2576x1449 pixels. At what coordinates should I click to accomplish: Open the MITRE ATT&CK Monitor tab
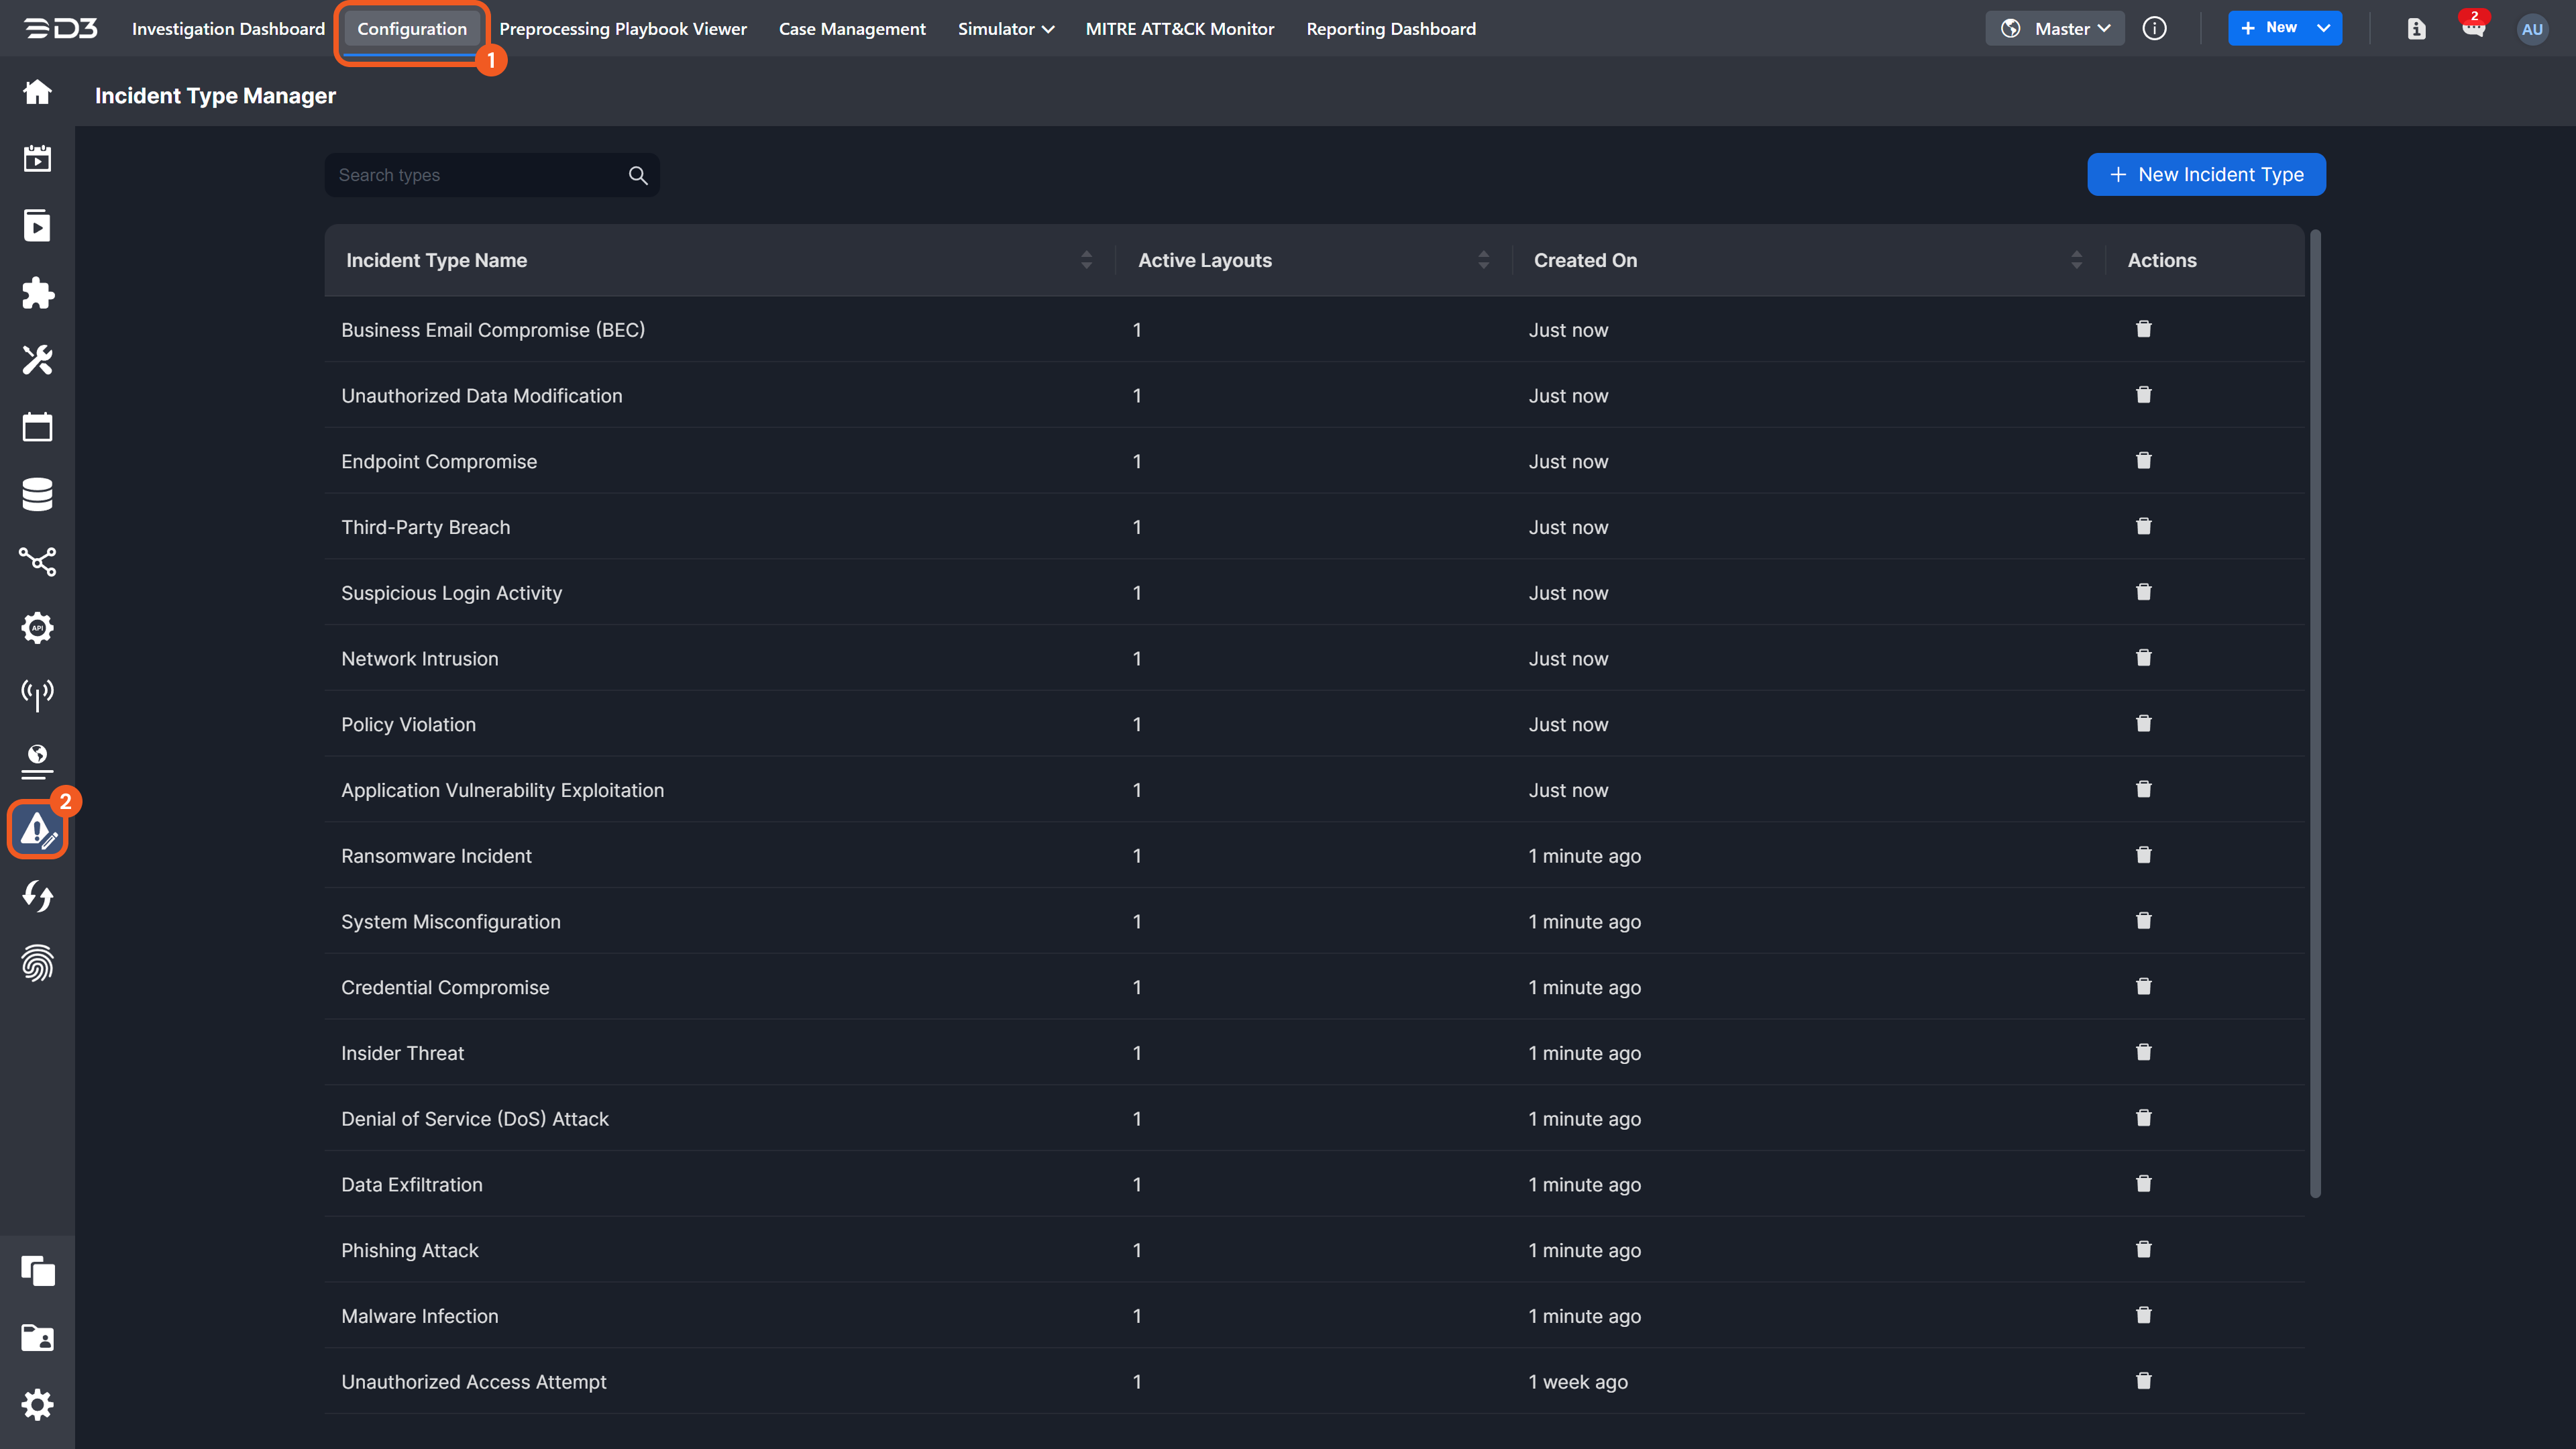(1179, 29)
